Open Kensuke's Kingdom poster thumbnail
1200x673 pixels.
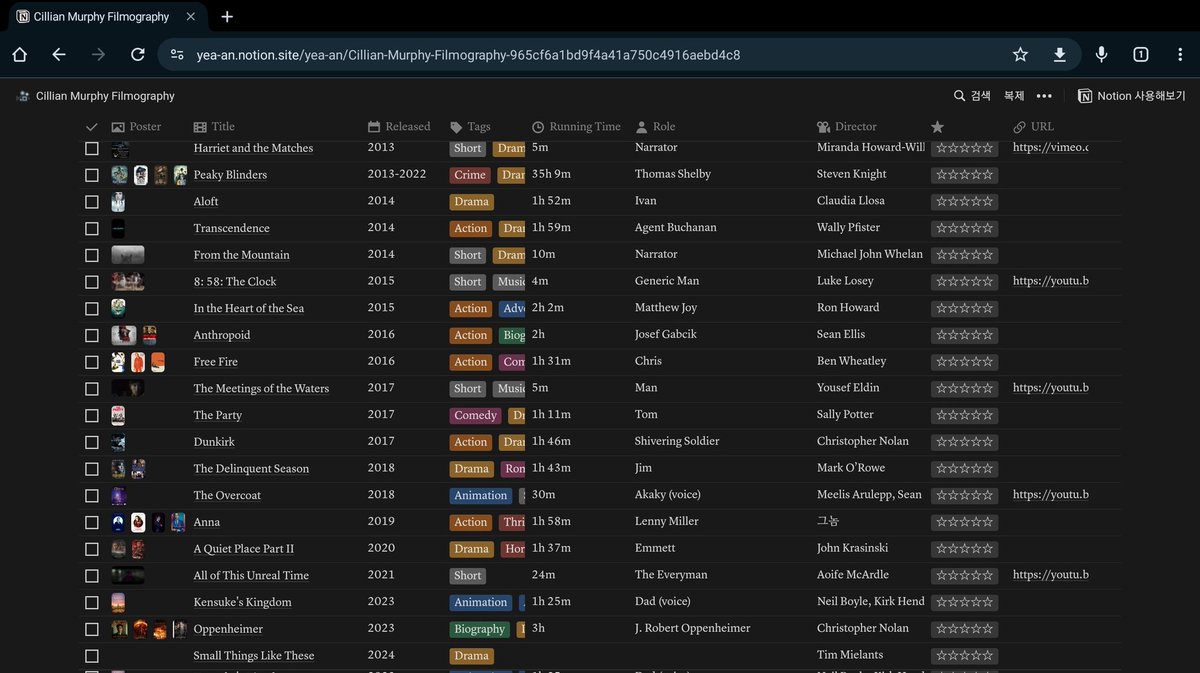click(x=118, y=602)
